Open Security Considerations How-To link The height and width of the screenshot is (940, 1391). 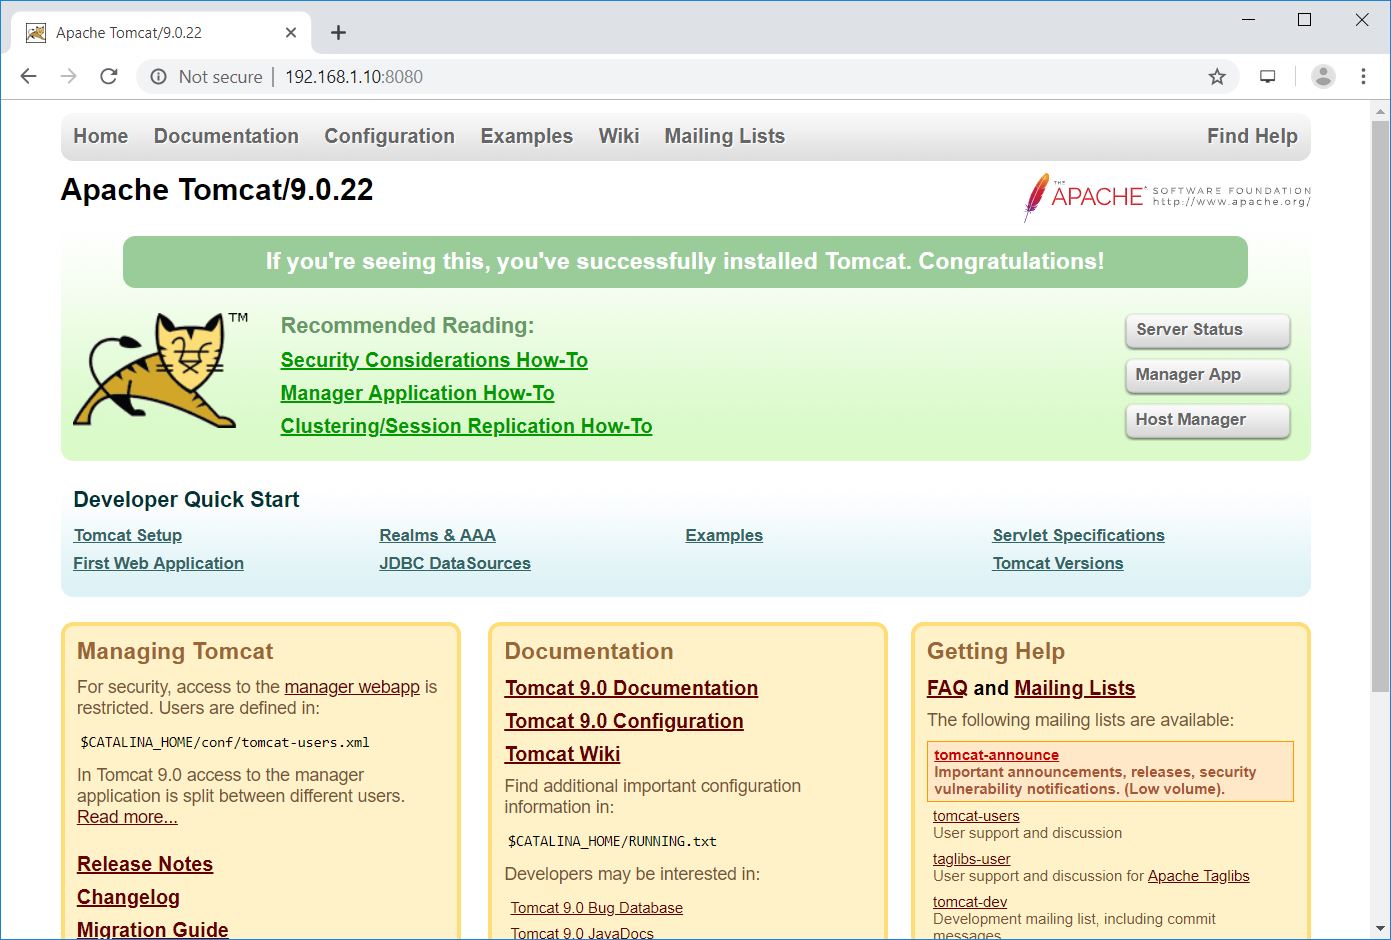(x=434, y=360)
